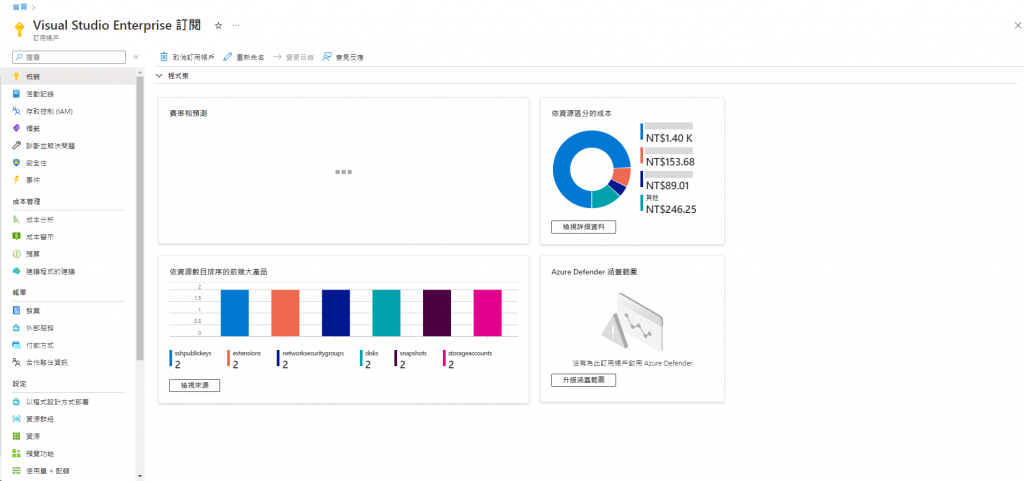Click snapshots legend label

[x=413, y=353]
